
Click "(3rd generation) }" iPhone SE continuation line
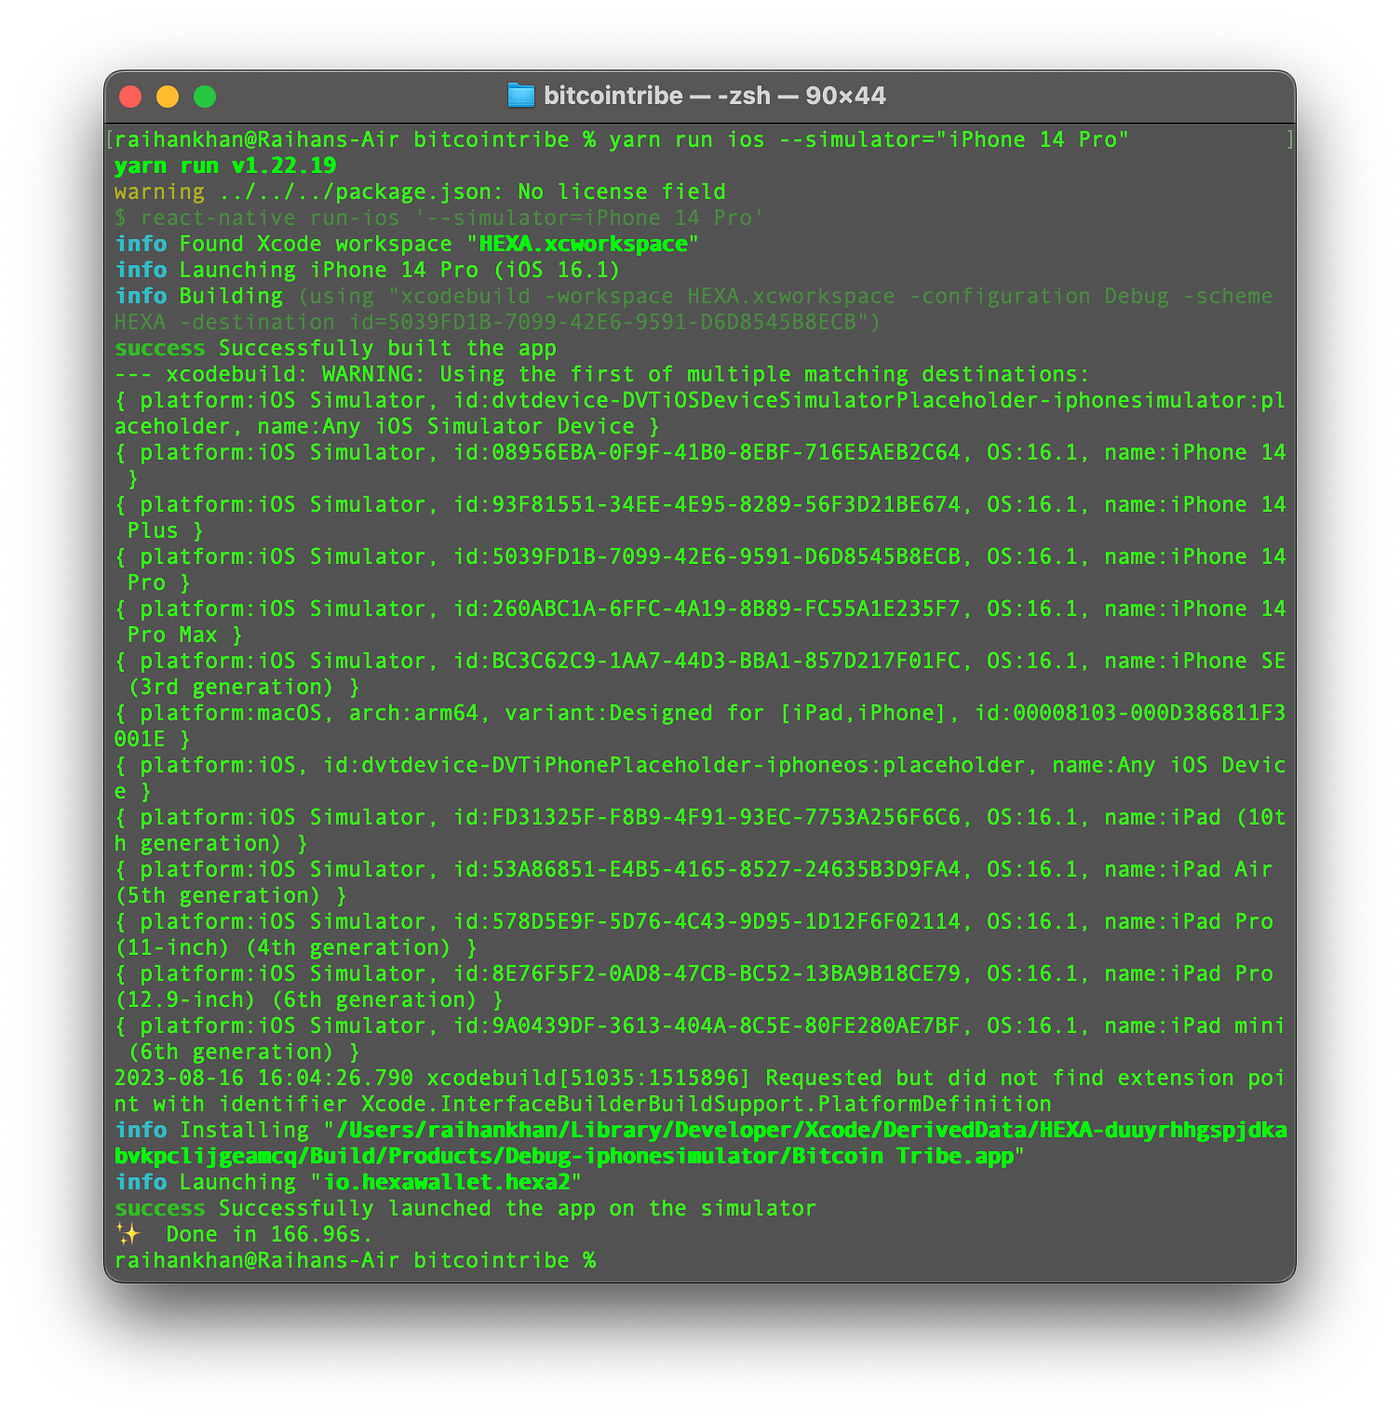point(244,687)
